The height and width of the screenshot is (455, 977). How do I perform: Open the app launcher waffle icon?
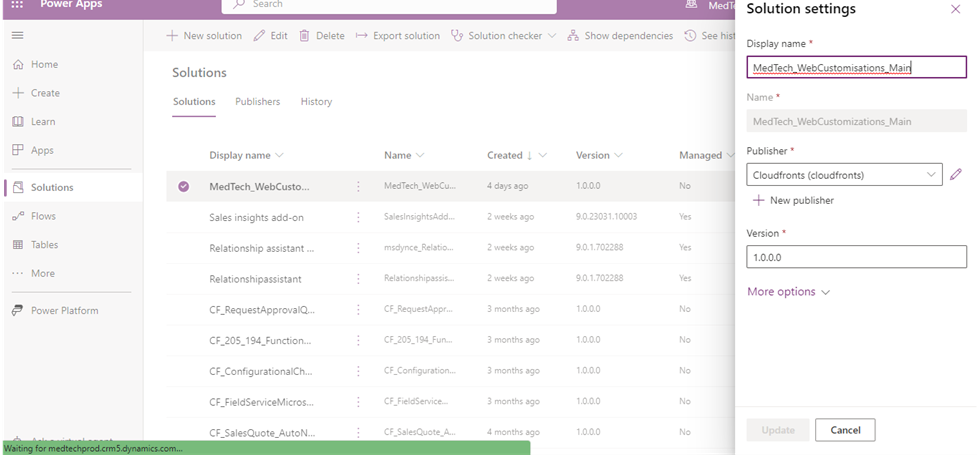point(17,4)
